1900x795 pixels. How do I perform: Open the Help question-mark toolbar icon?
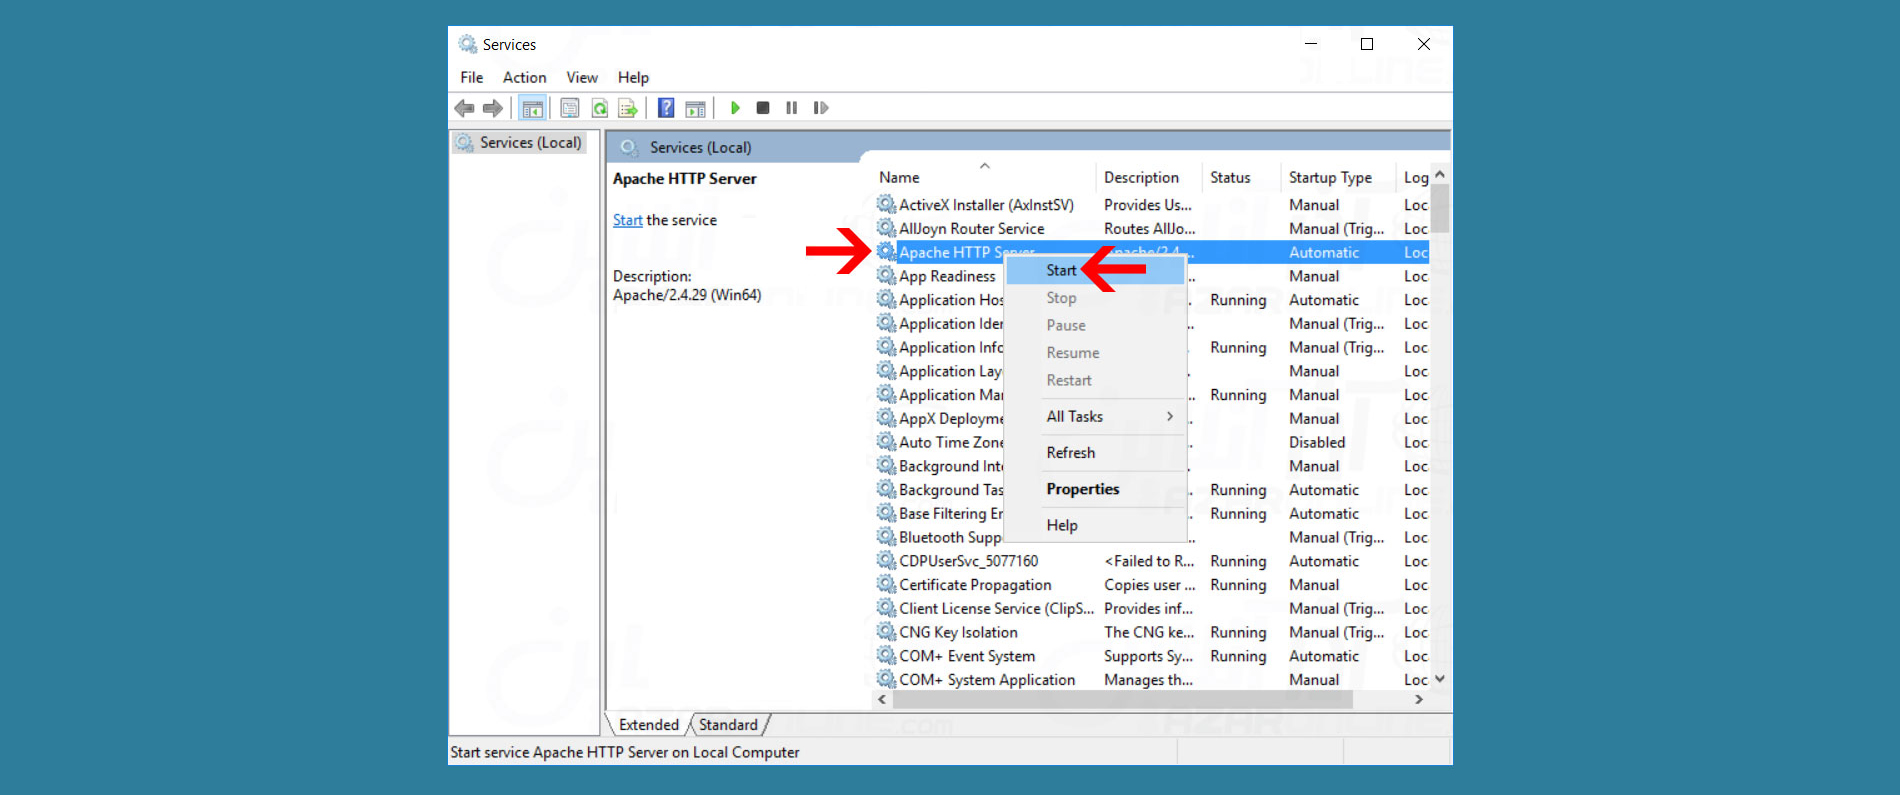(666, 108)
